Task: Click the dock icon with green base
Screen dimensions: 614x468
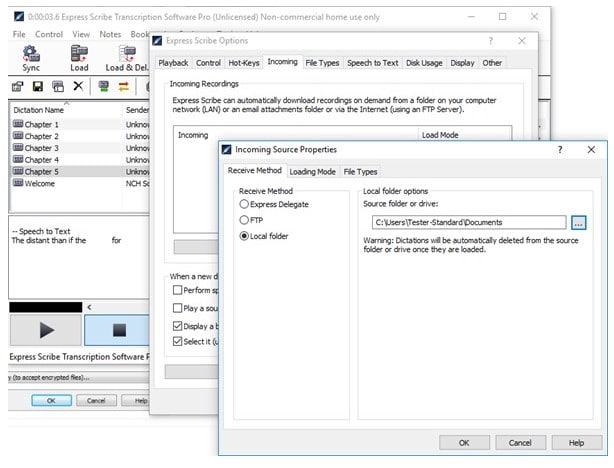Action: point(103,86)
